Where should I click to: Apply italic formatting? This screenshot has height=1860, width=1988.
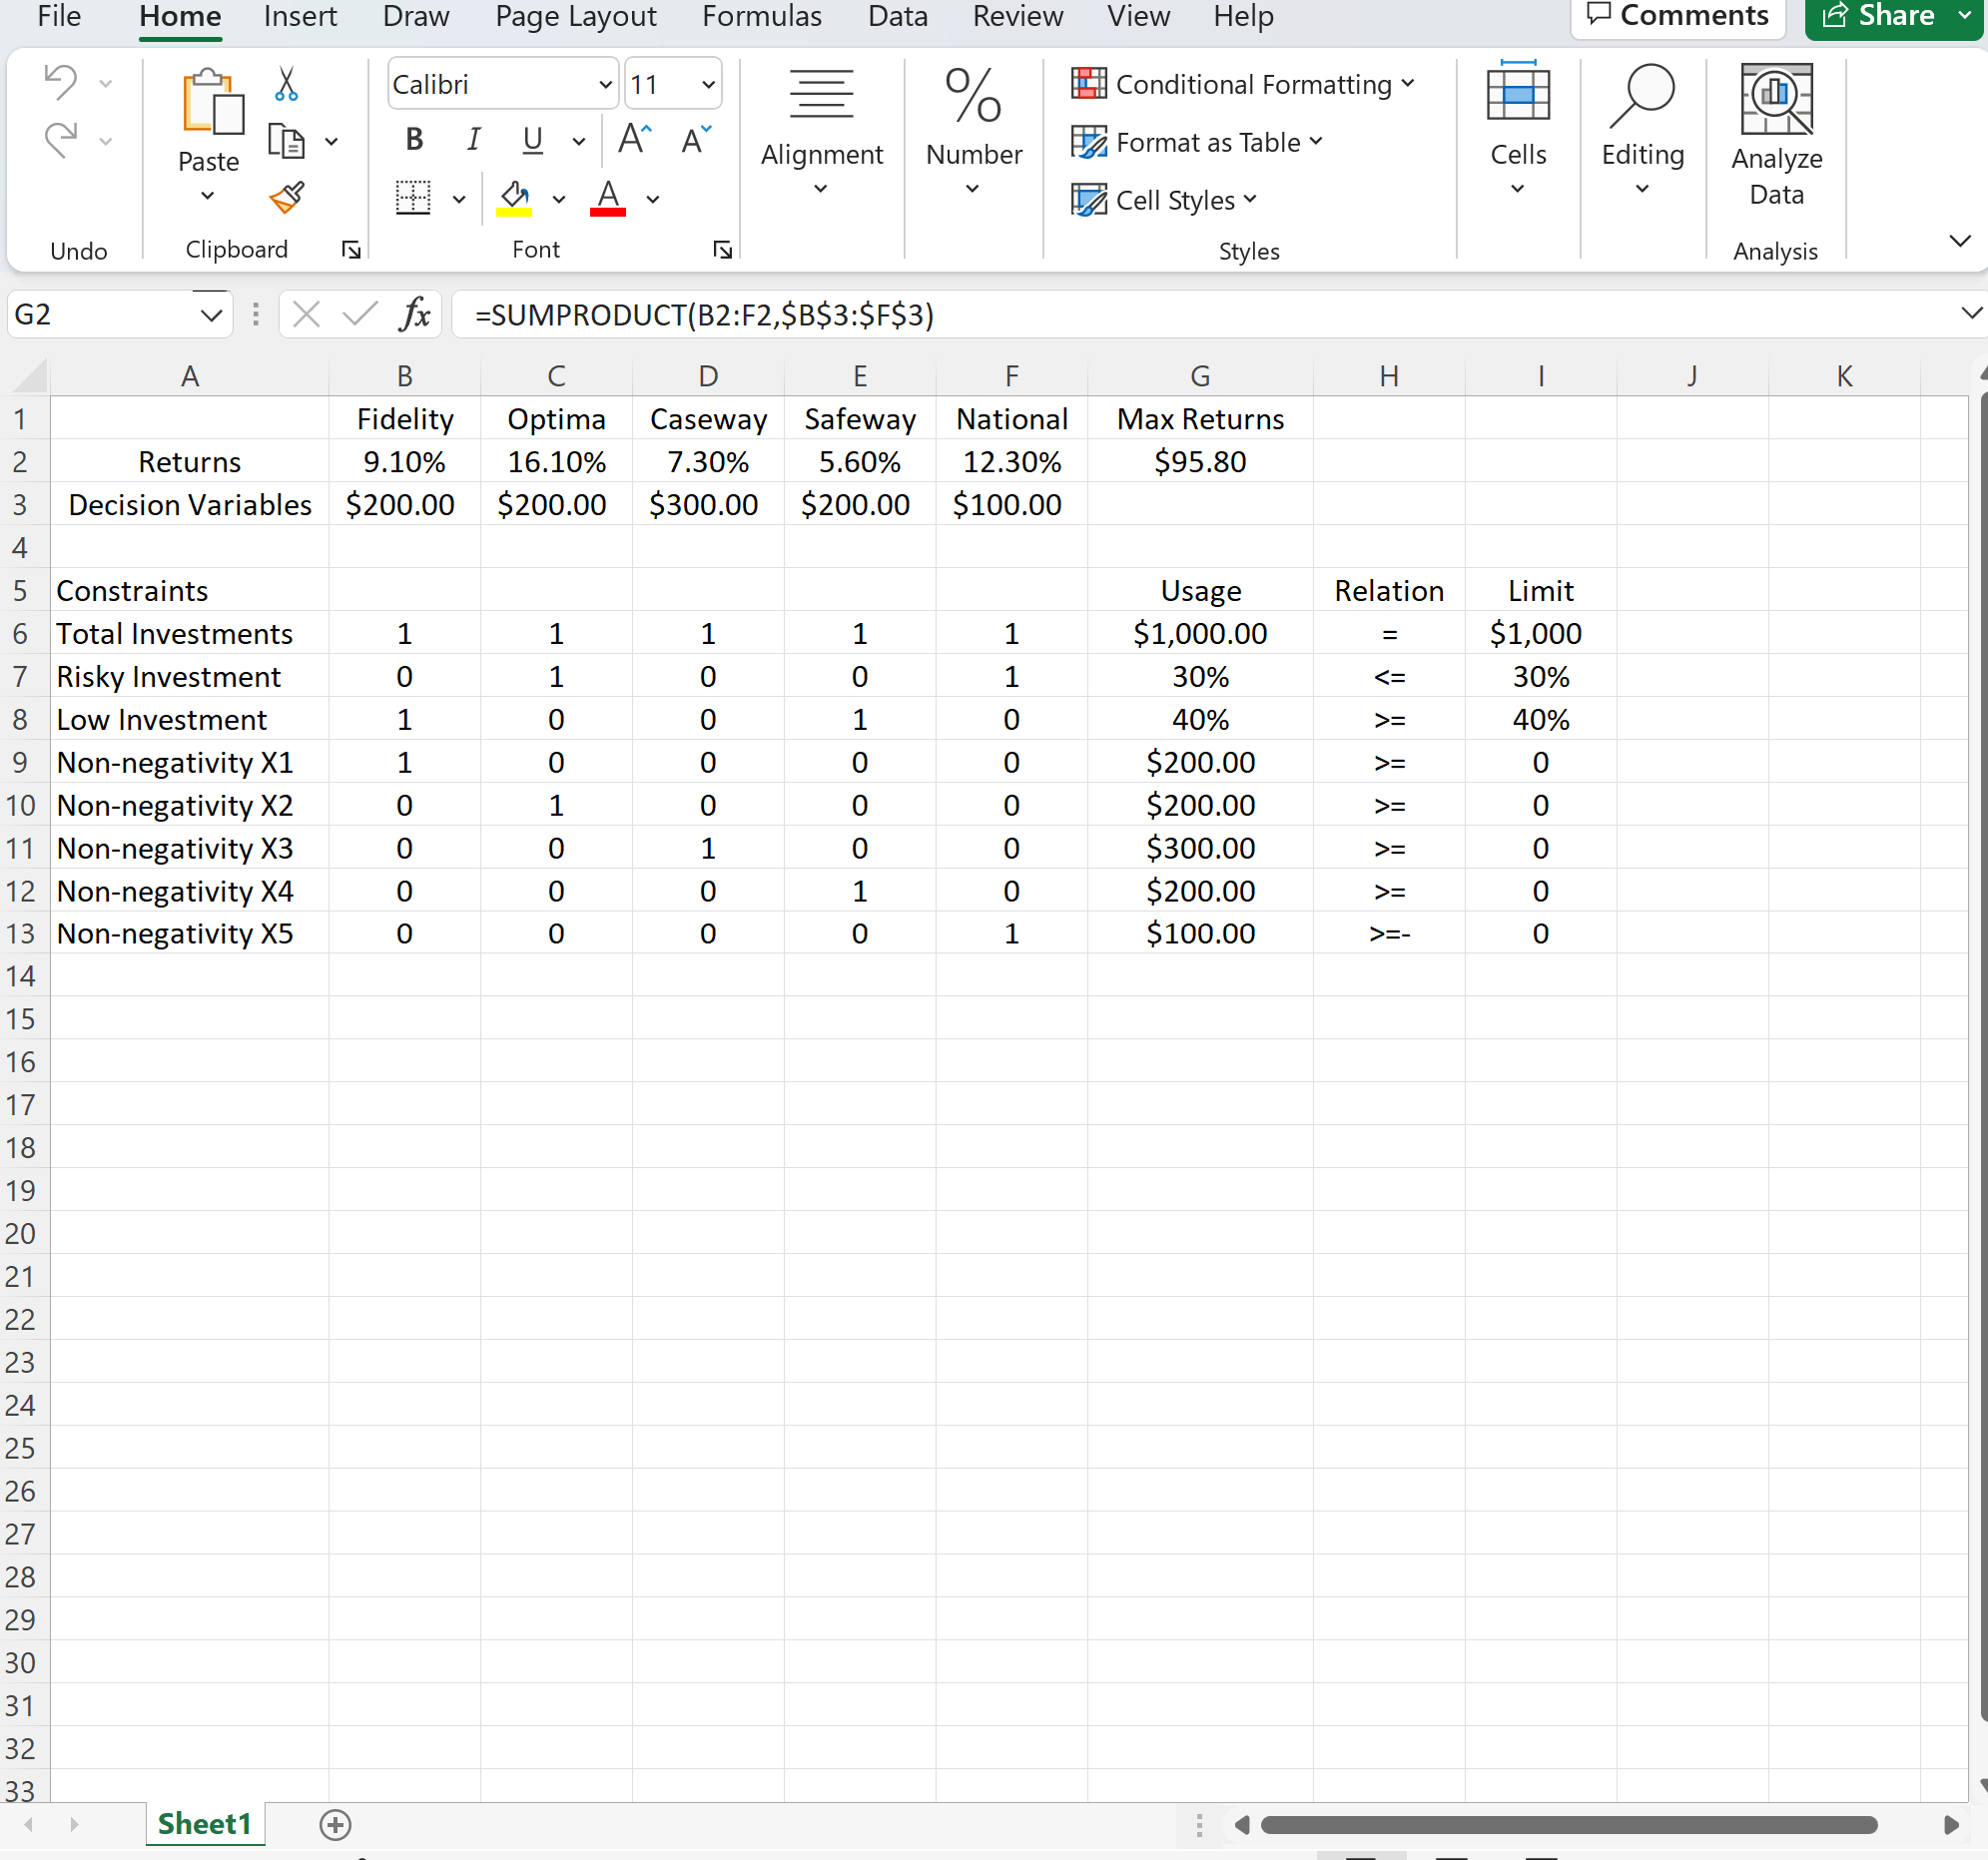click(x=473, y=140)
